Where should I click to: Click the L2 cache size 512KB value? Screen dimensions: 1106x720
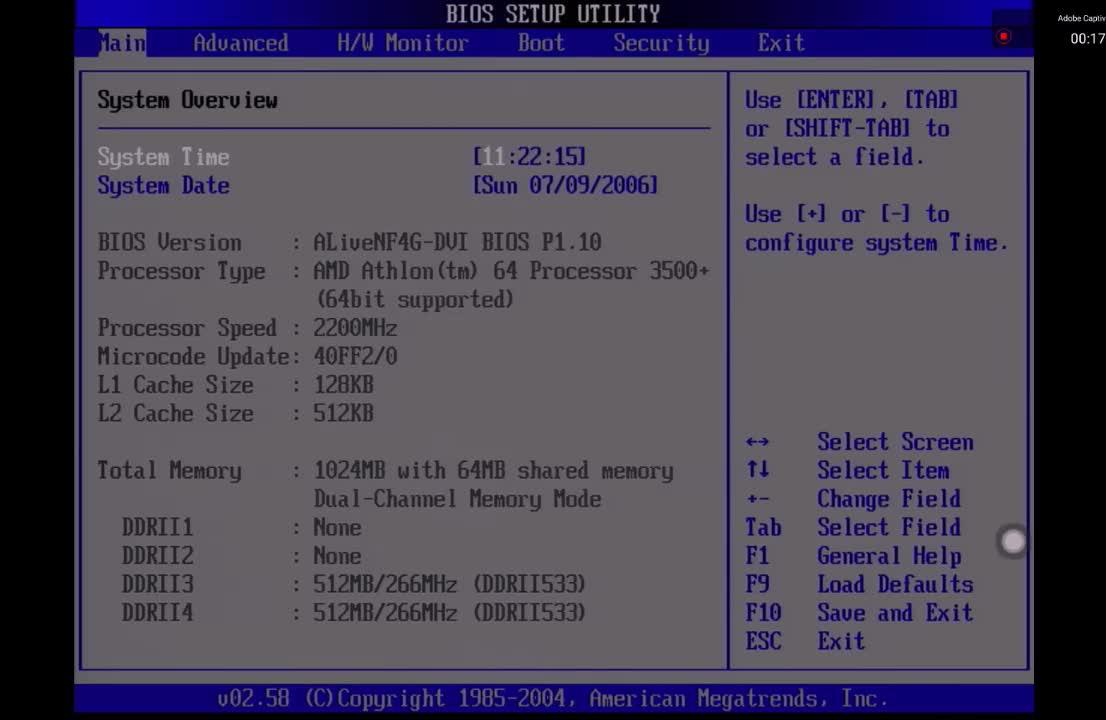click(x=343, y=413)
